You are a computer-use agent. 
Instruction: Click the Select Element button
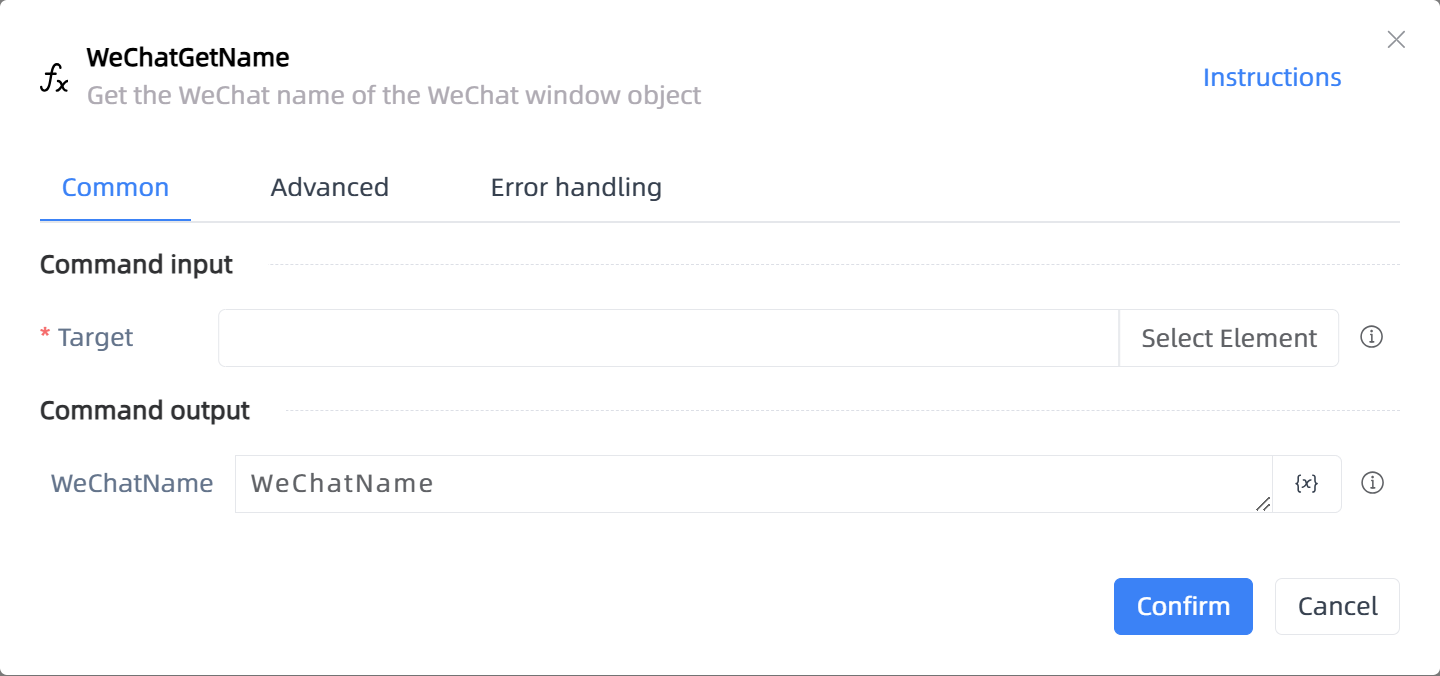pyautogui.click(x=1229, y=338)
